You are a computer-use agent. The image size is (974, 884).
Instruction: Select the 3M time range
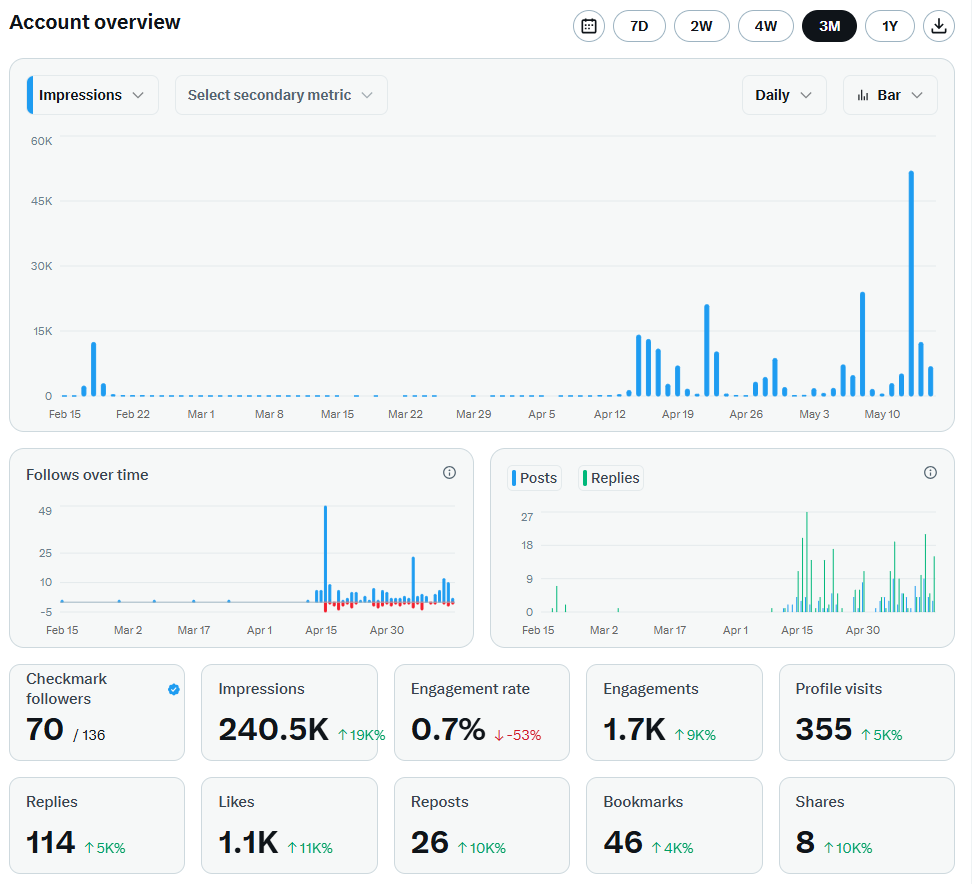tap(829, 26)
